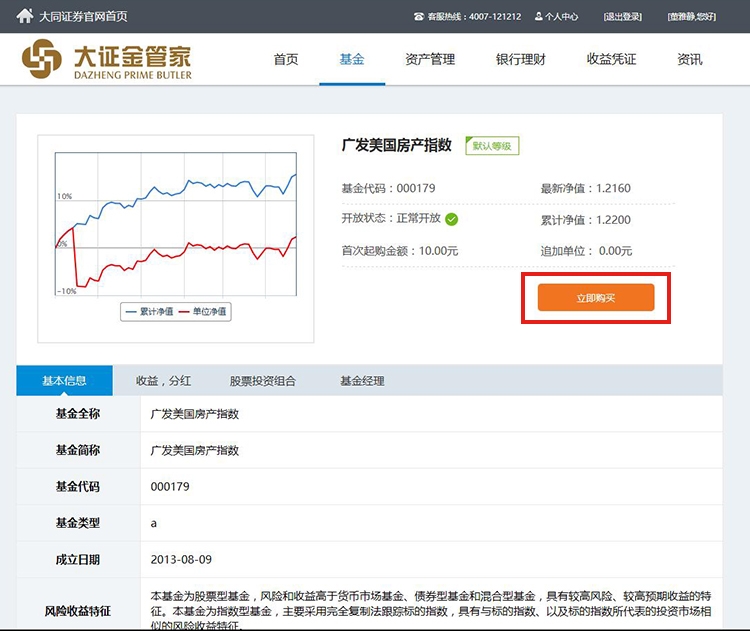Switch to 收益，分红 tab
Screen dimensions: 750x631
(164, 381)
